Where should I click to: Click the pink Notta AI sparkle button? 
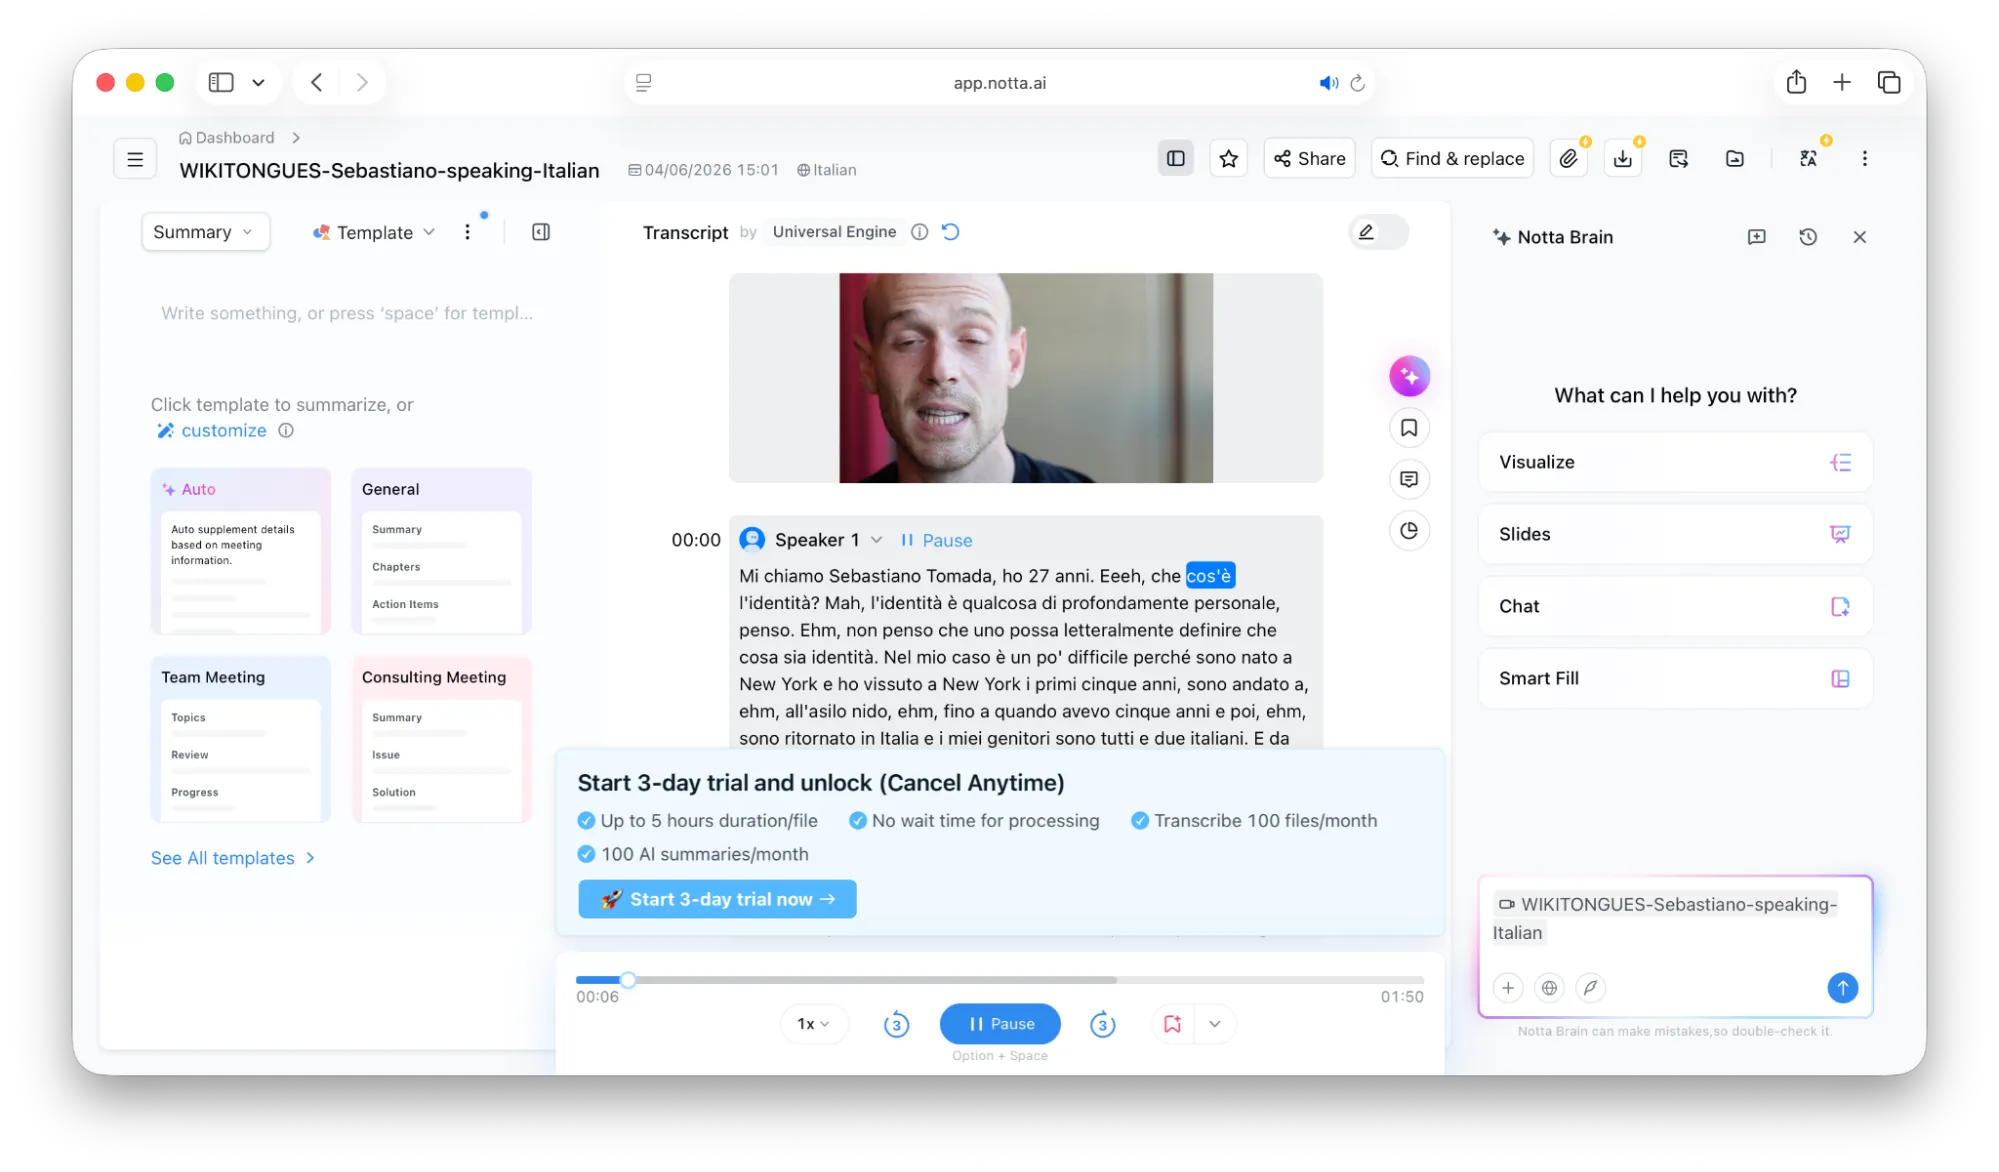1409,376
